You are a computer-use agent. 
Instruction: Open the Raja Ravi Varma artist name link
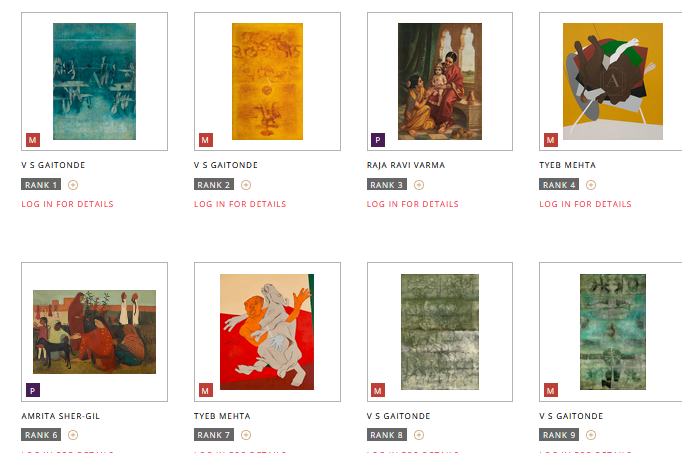[x=406, y=165]
